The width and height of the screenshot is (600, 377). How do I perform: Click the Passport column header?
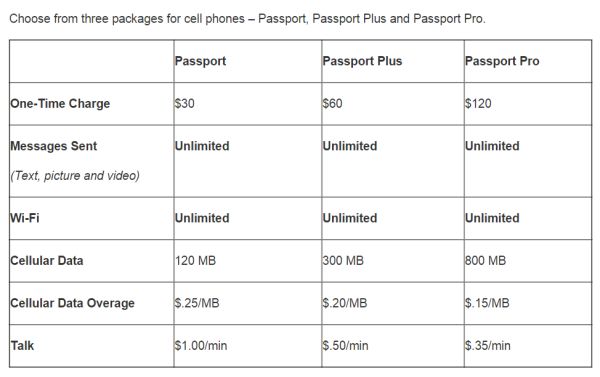[200, 61]
